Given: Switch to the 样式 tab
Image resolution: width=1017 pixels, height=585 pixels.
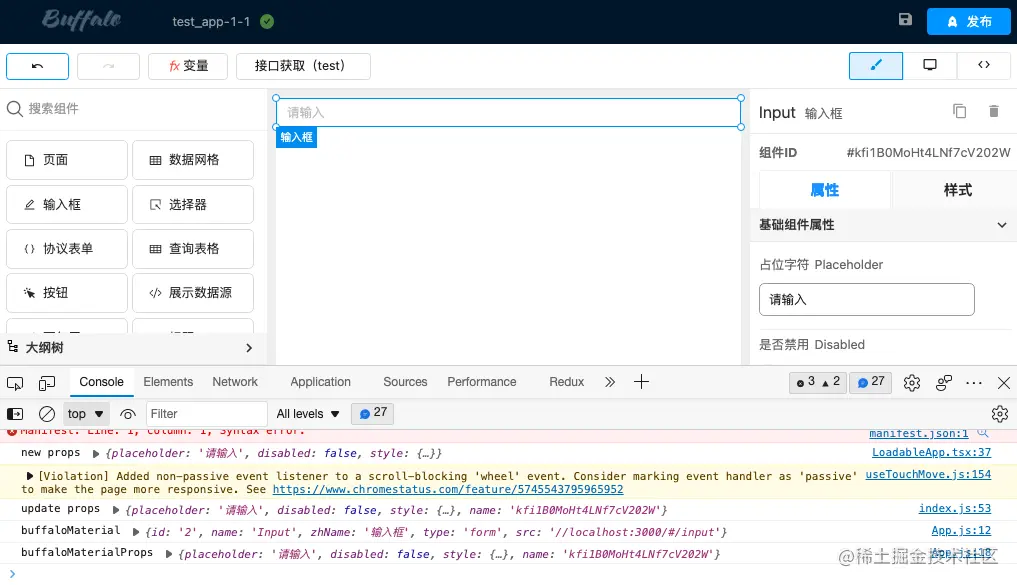Looking at the screenshot, I should (x=957, y=190).
